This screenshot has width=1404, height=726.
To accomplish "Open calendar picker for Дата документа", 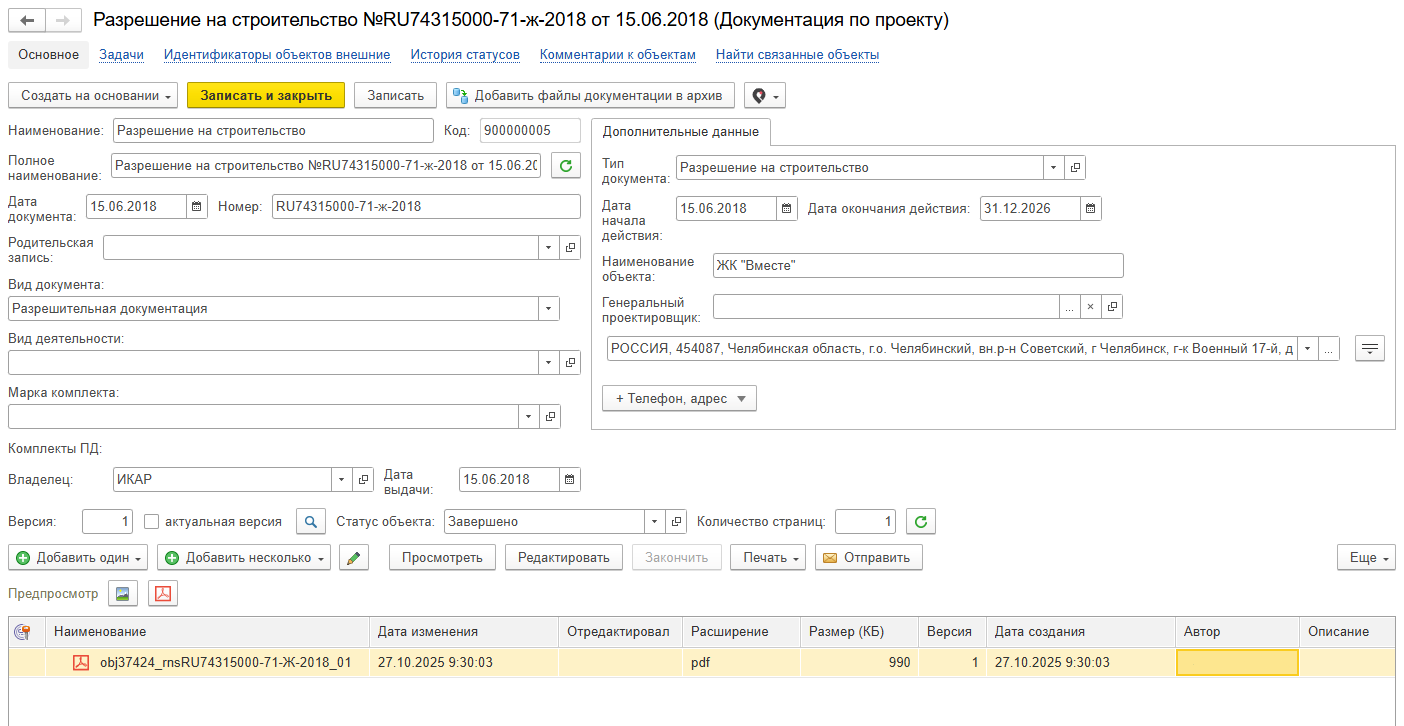I will click(x=197, y=207).
